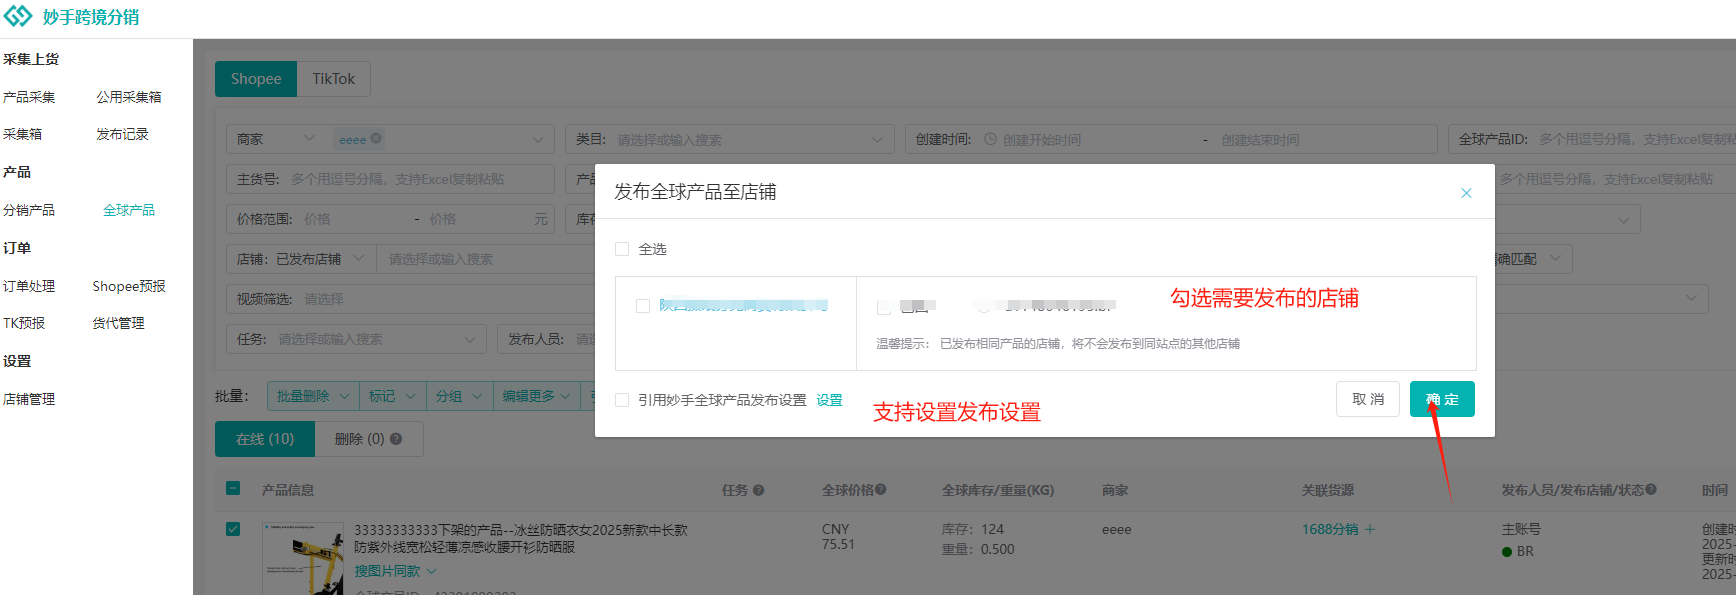Open 全球产品 in sidebar

(x=129, y=210)
